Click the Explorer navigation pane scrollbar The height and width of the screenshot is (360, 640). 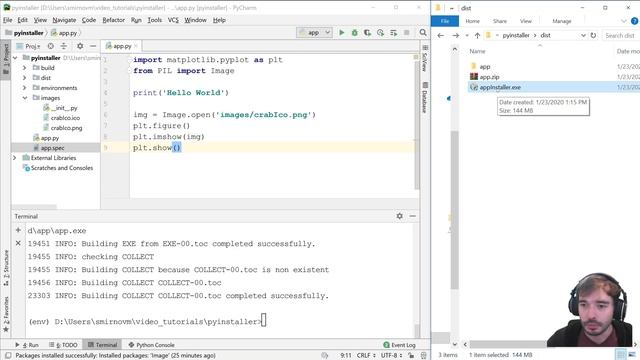tap(454, 210)
